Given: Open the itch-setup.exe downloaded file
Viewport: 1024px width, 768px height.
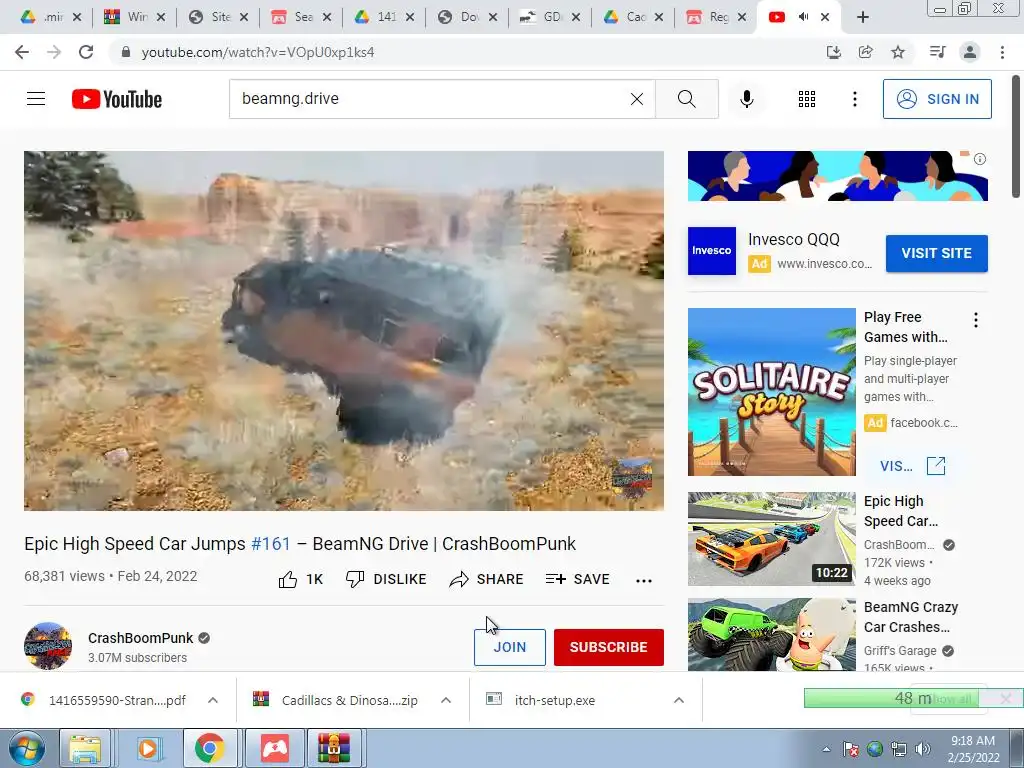Looking at the screenshot, I should (x=554, y=700).
